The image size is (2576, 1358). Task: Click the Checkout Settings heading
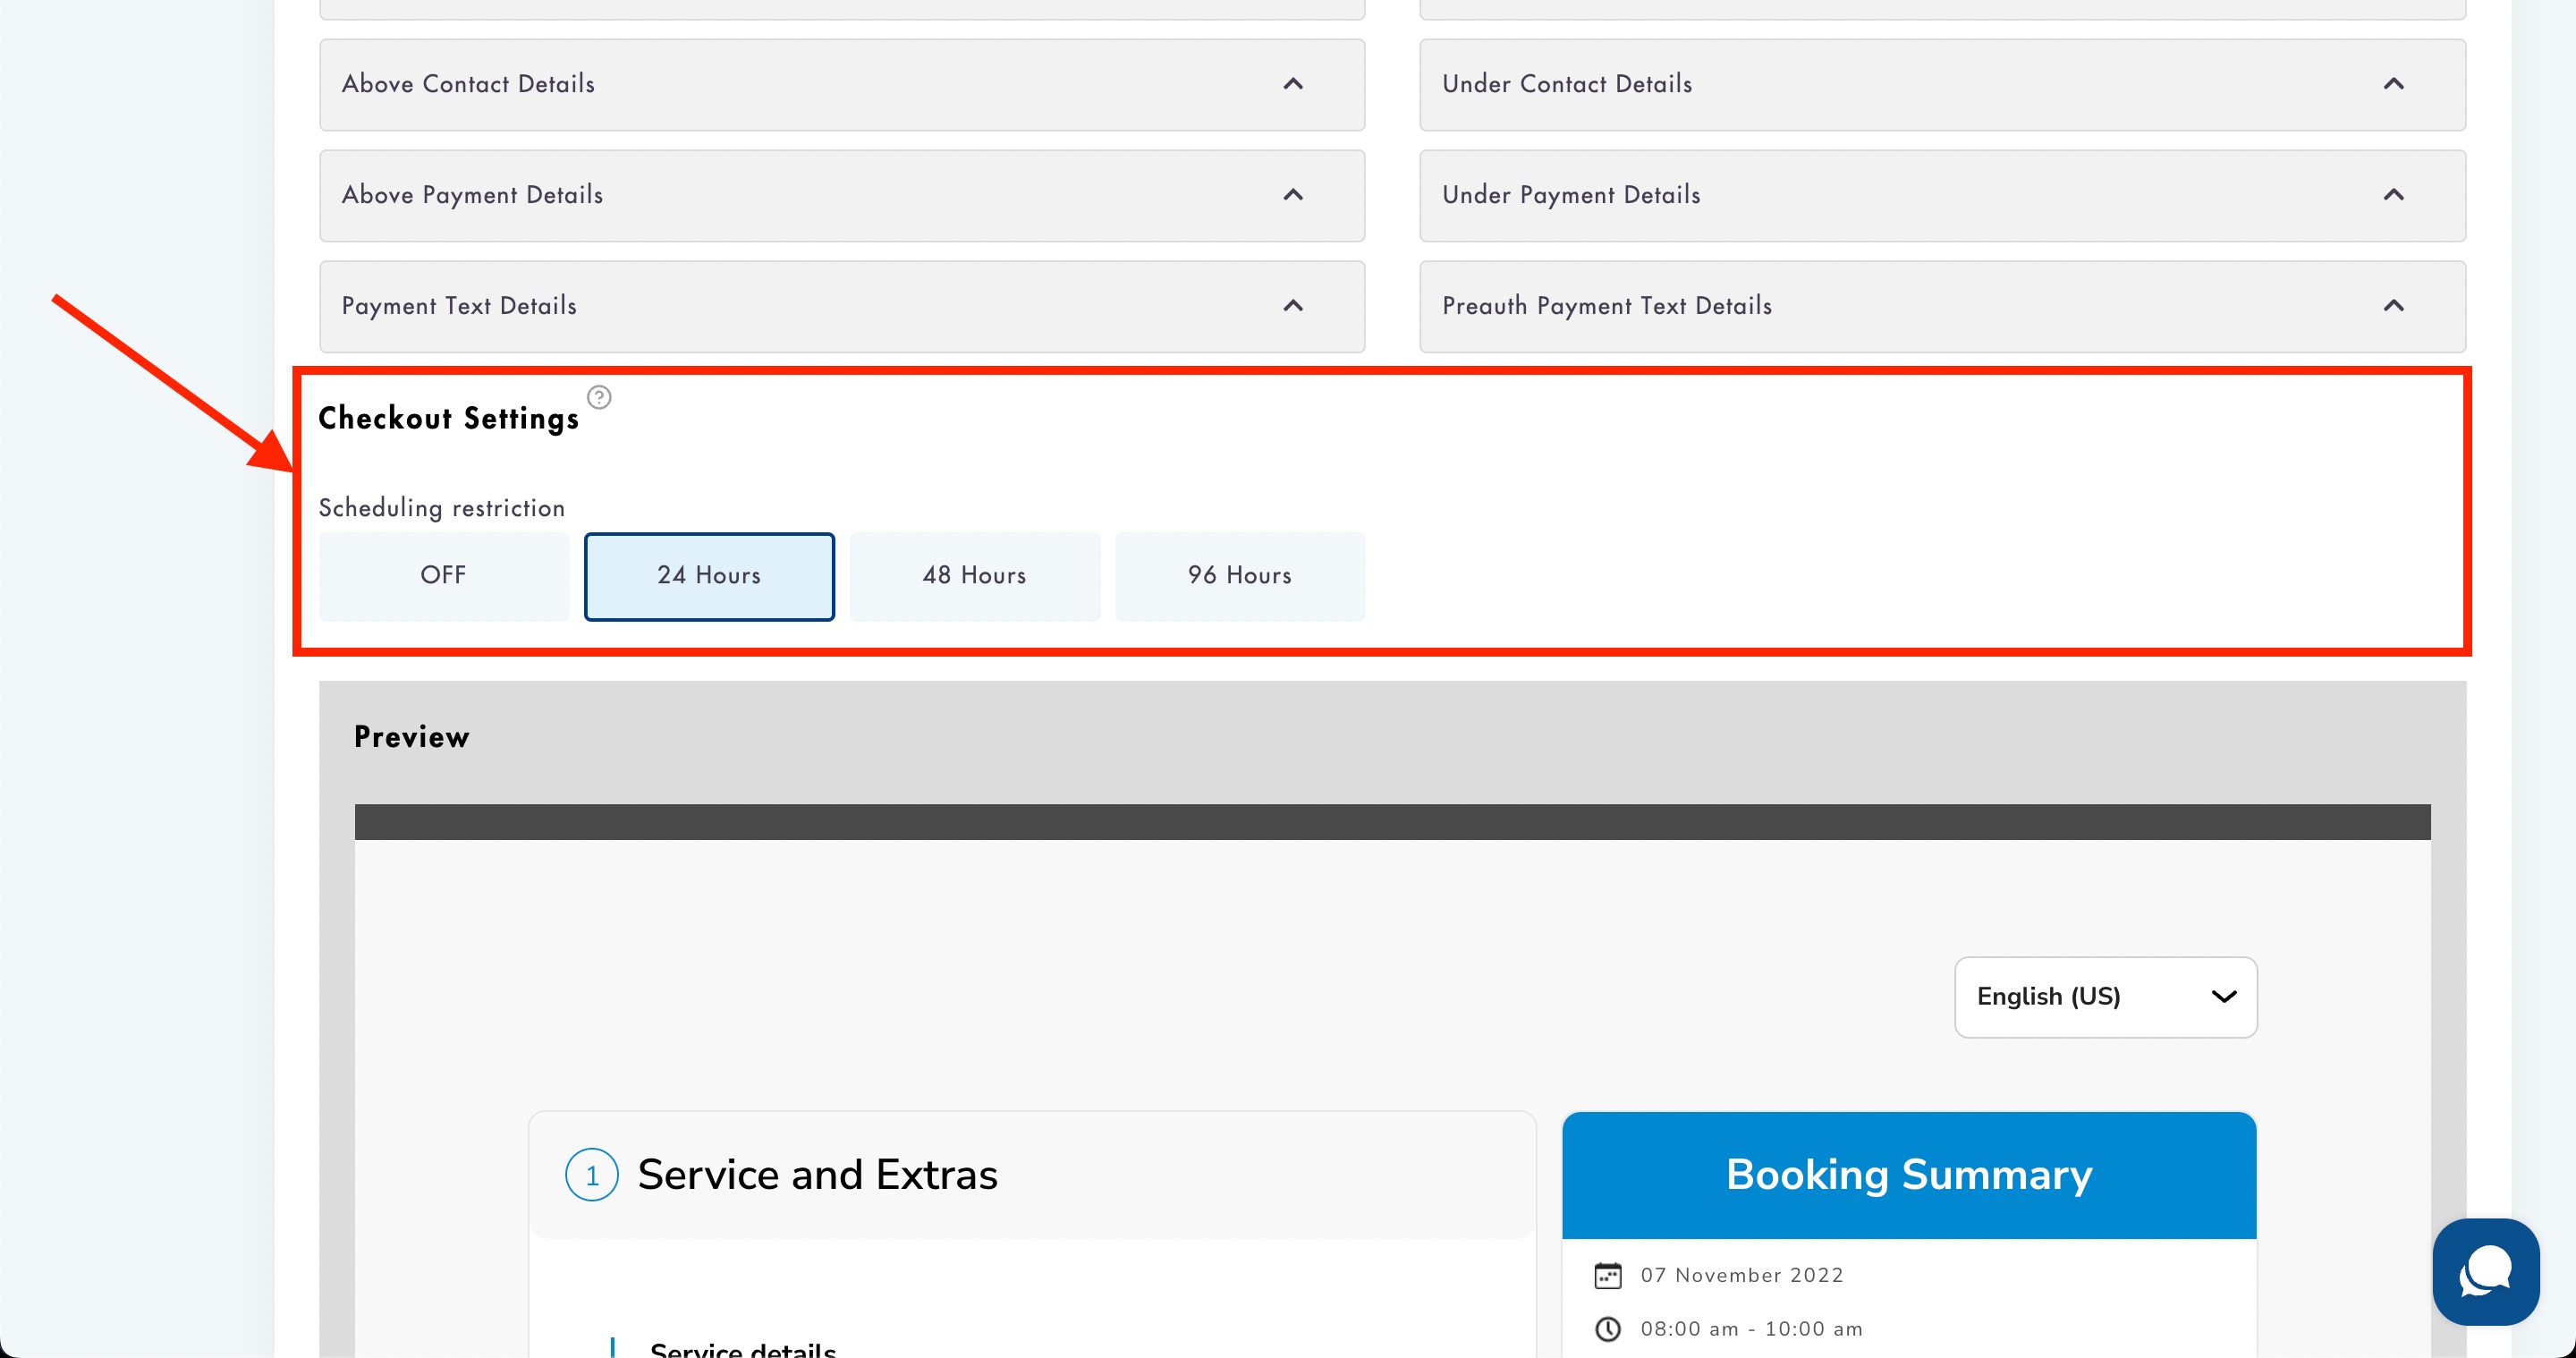point(449,418)
